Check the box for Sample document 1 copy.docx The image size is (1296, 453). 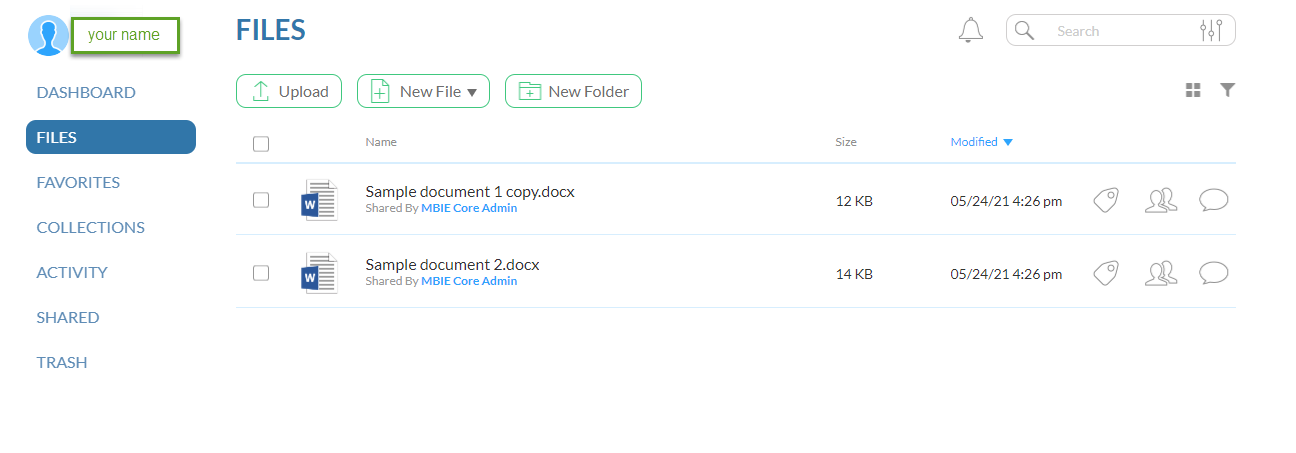click(261, 200)
